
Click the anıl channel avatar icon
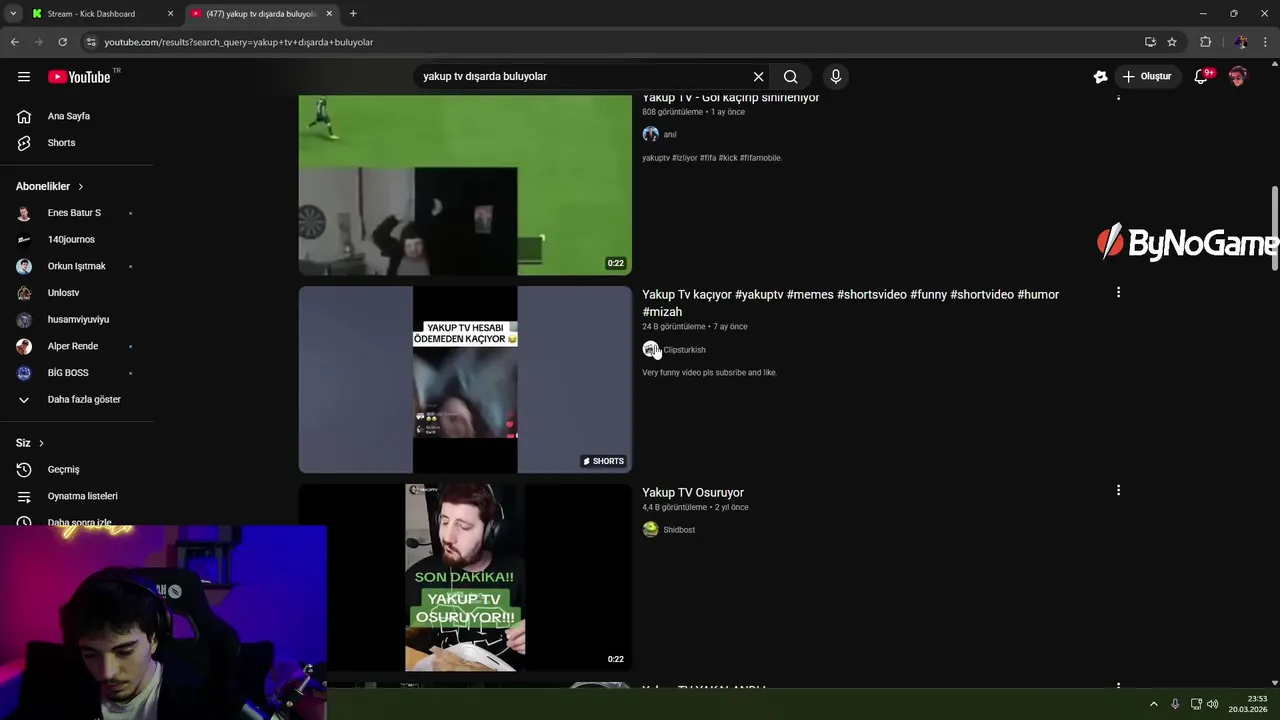650,135
